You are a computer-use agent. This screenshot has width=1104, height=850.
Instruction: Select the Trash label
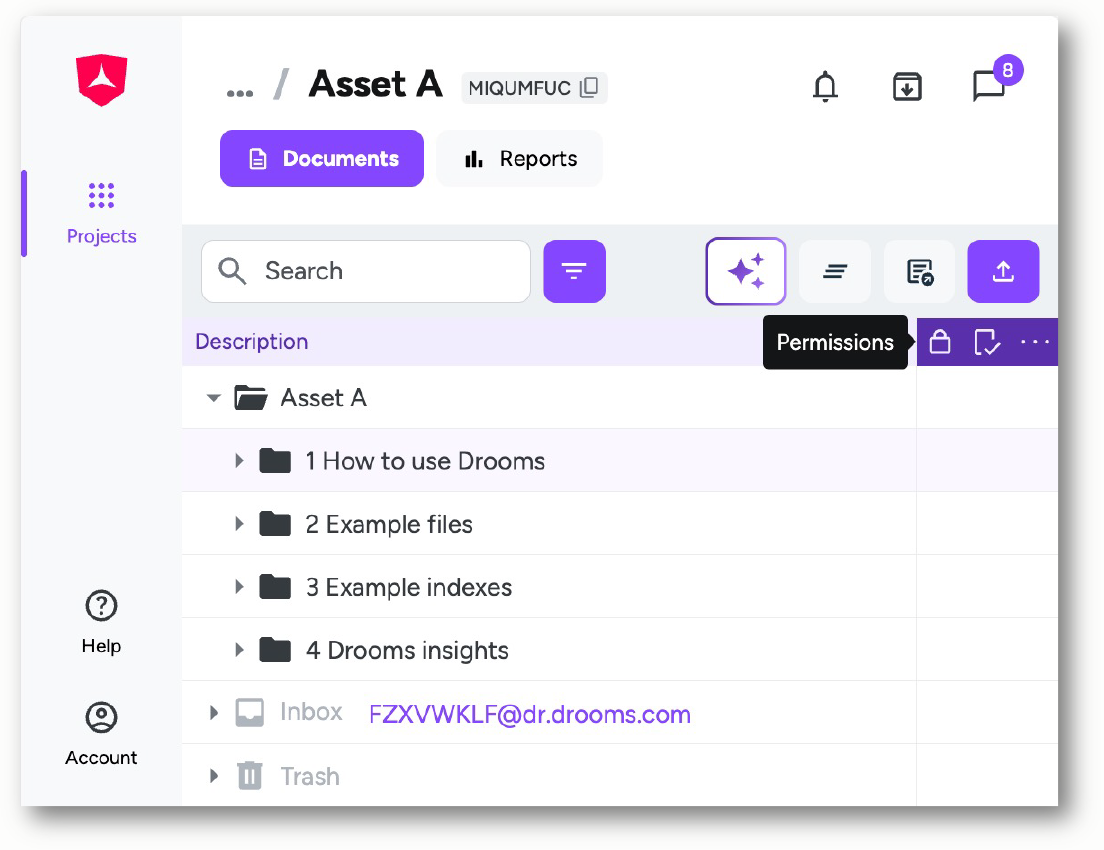[x=310, y=776]
